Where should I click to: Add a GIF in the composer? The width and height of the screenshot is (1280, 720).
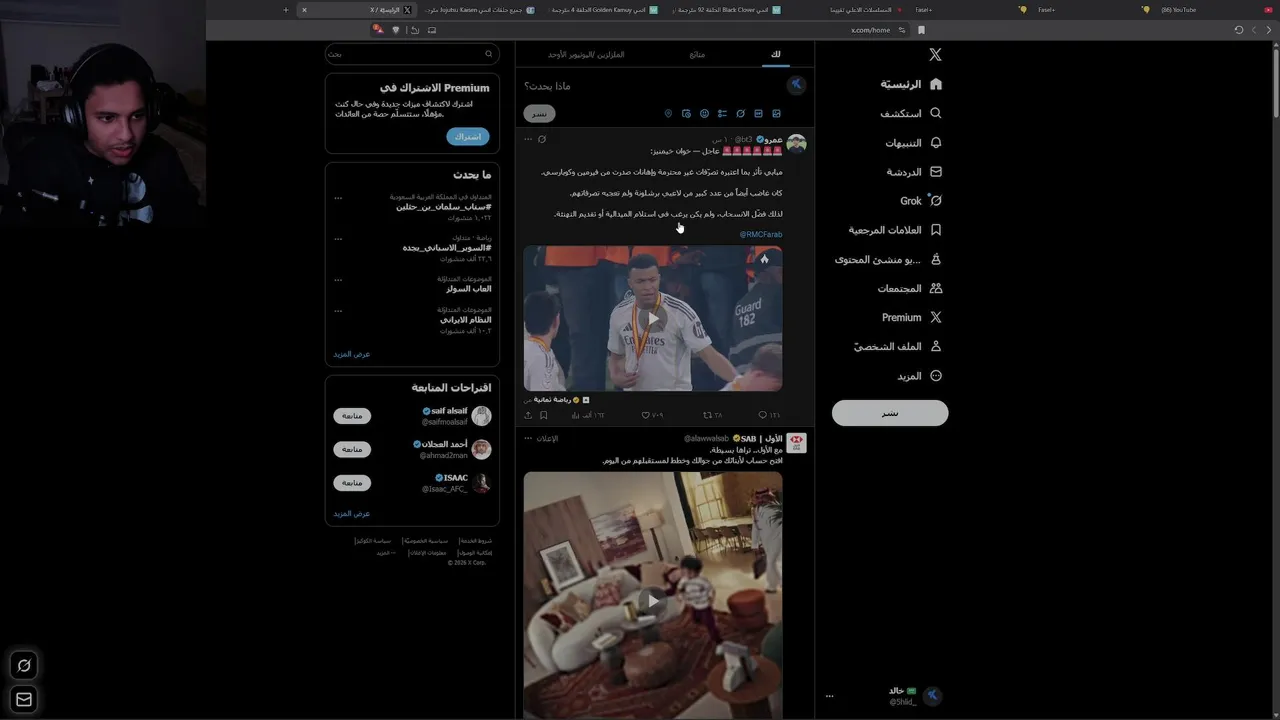[x=758, y=114]
